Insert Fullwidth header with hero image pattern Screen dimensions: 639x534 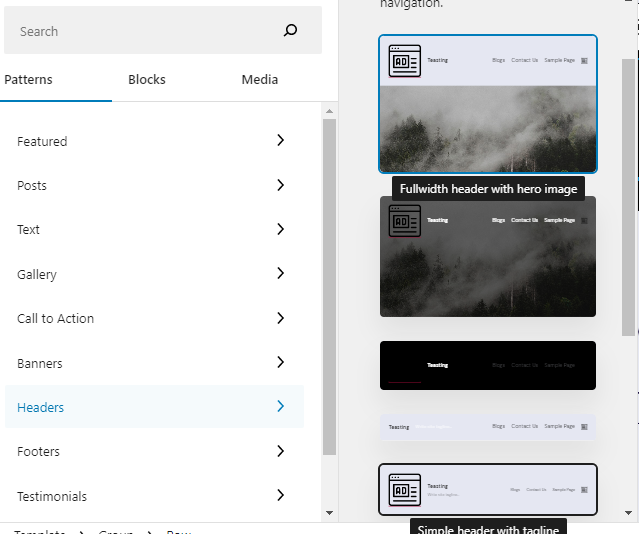(x=488, y=104)
